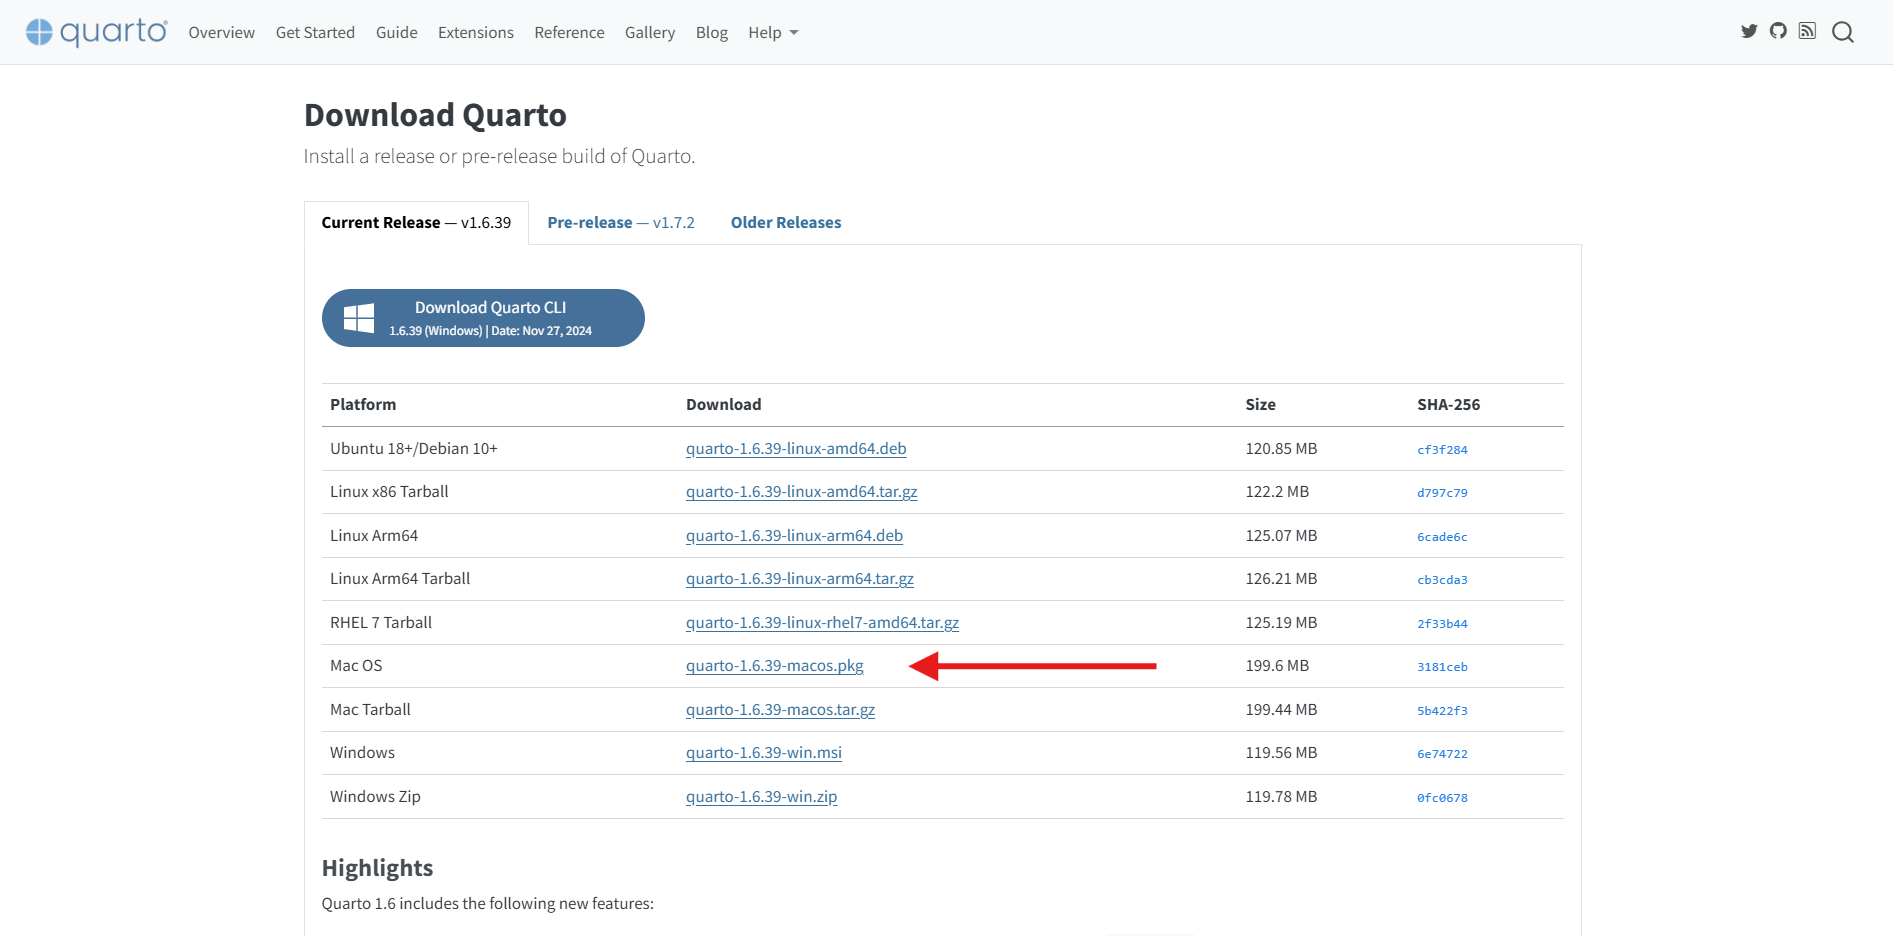Open the site search magnifier icon
This screenshot has width=1893, height=936.
point(1843,32)
